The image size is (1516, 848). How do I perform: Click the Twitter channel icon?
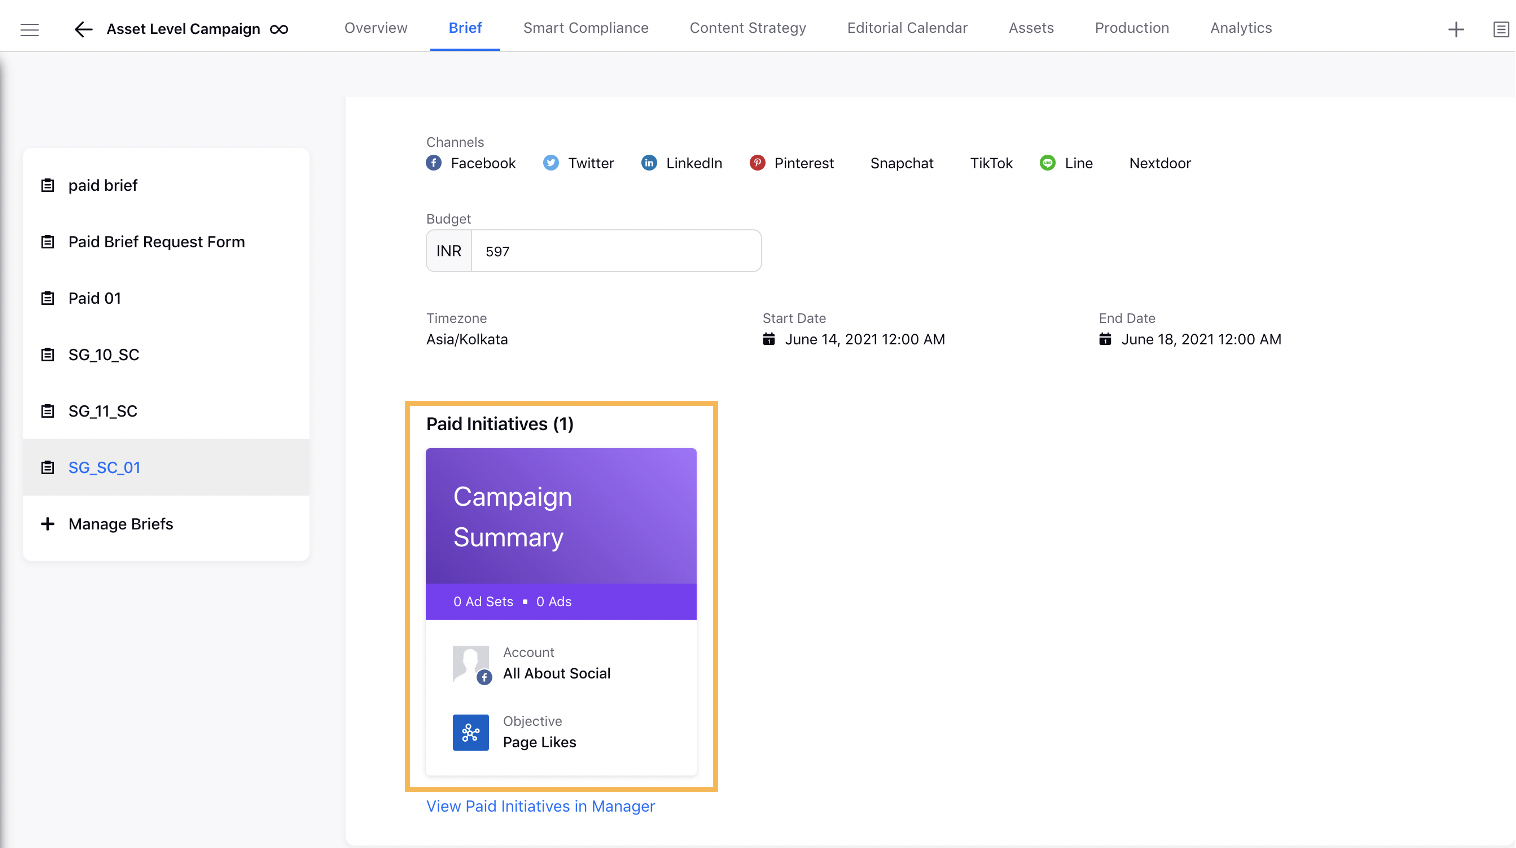[x=551, y=163]
